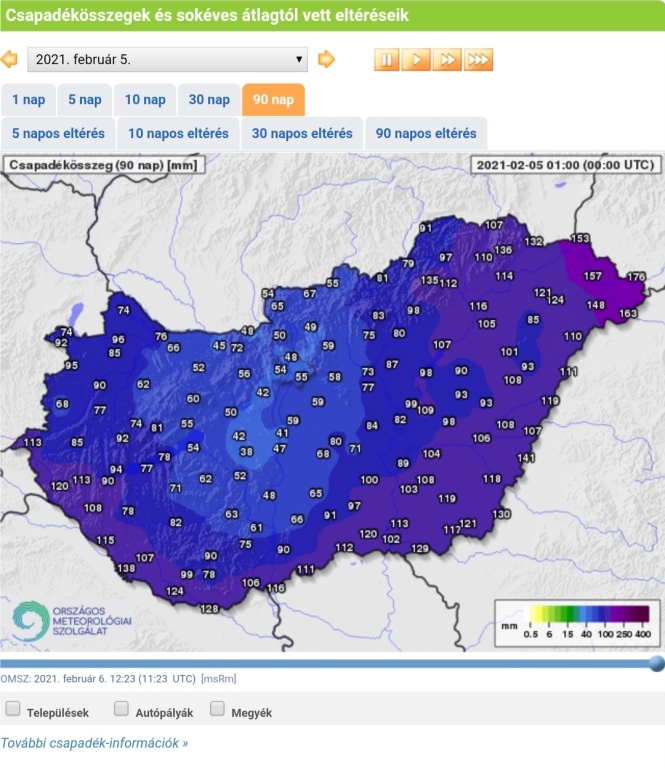The height and width of the screenshot is (768, 665).
Task: Open További csapadék-információk link
Action: [x=94, y=743]
